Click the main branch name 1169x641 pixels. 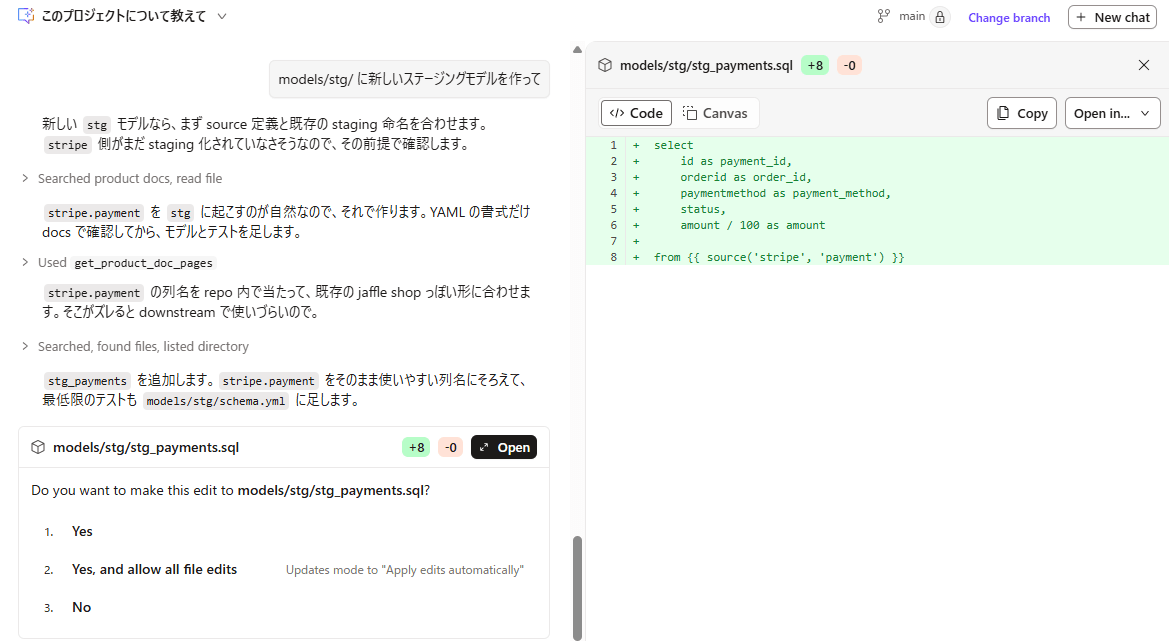click(x=912, y=16)
